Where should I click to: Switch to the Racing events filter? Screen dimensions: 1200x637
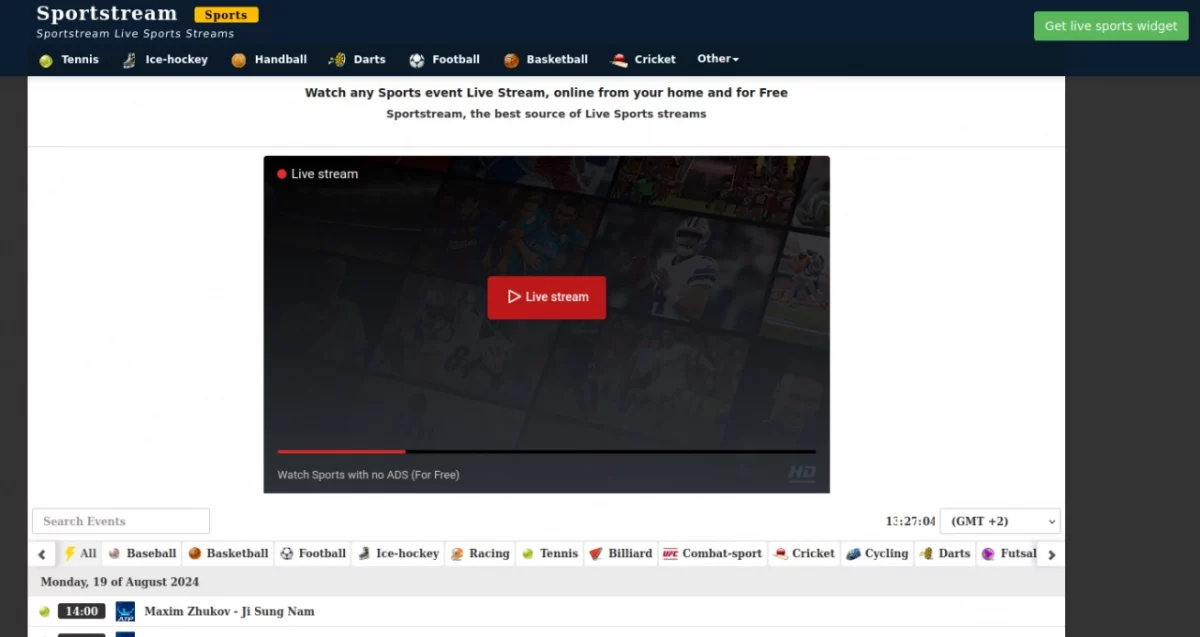(x=480, y=553)
